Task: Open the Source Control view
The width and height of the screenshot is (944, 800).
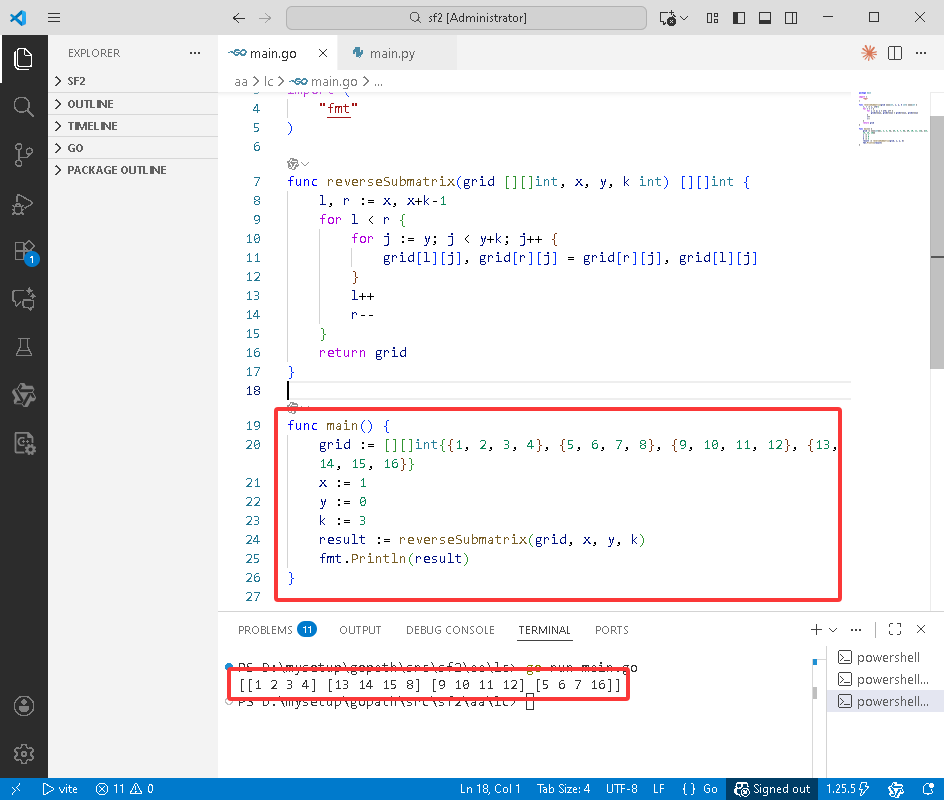Action: (23, 155)
